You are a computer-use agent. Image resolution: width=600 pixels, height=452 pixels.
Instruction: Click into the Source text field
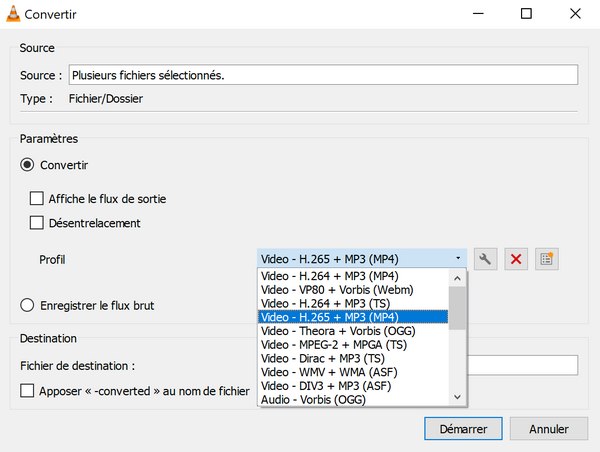322,75
